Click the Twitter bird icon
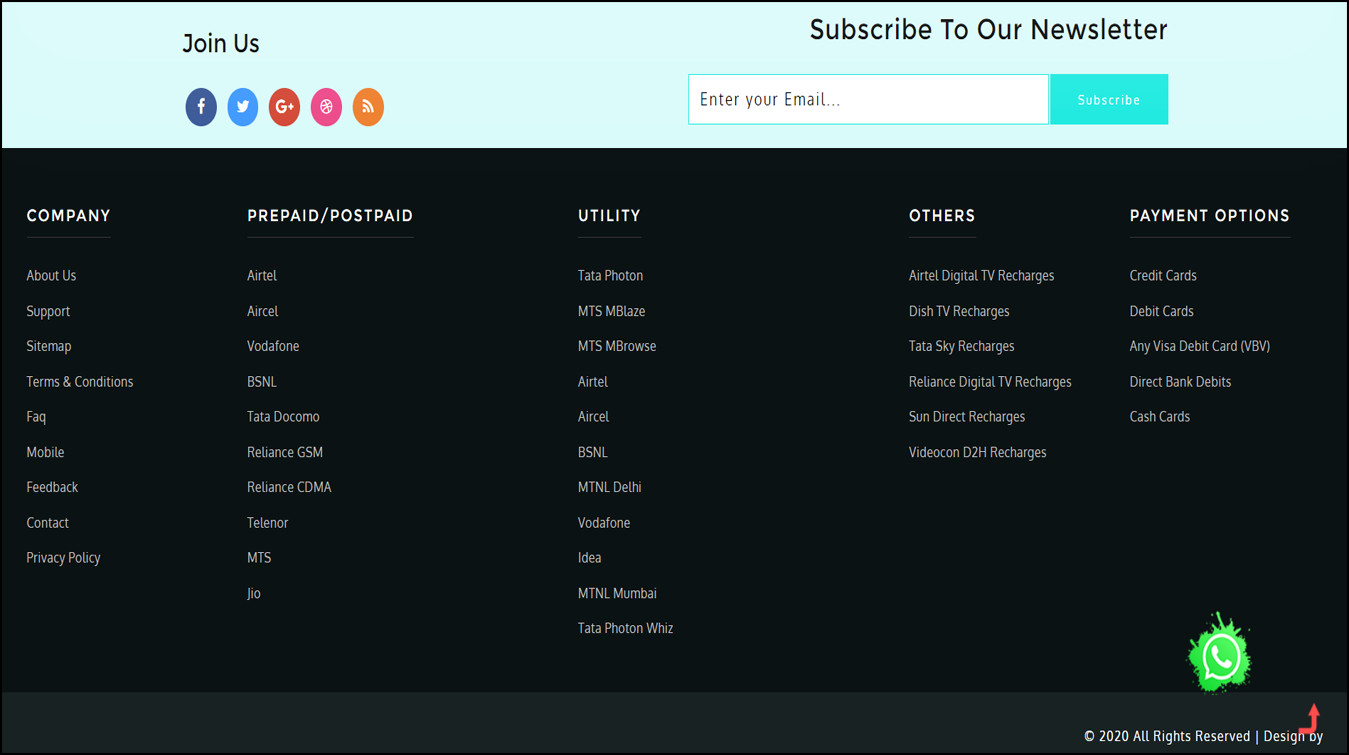1349x755 pixels. tap(243, 107)
